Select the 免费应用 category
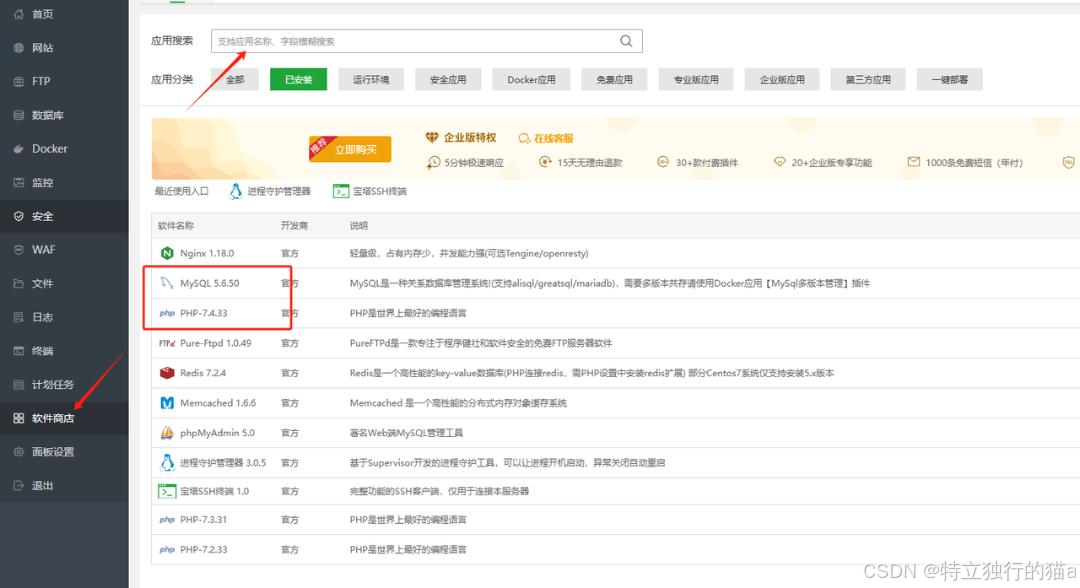Image resolution: width=1080 pixels, height=588 pixels. point(614,80)
